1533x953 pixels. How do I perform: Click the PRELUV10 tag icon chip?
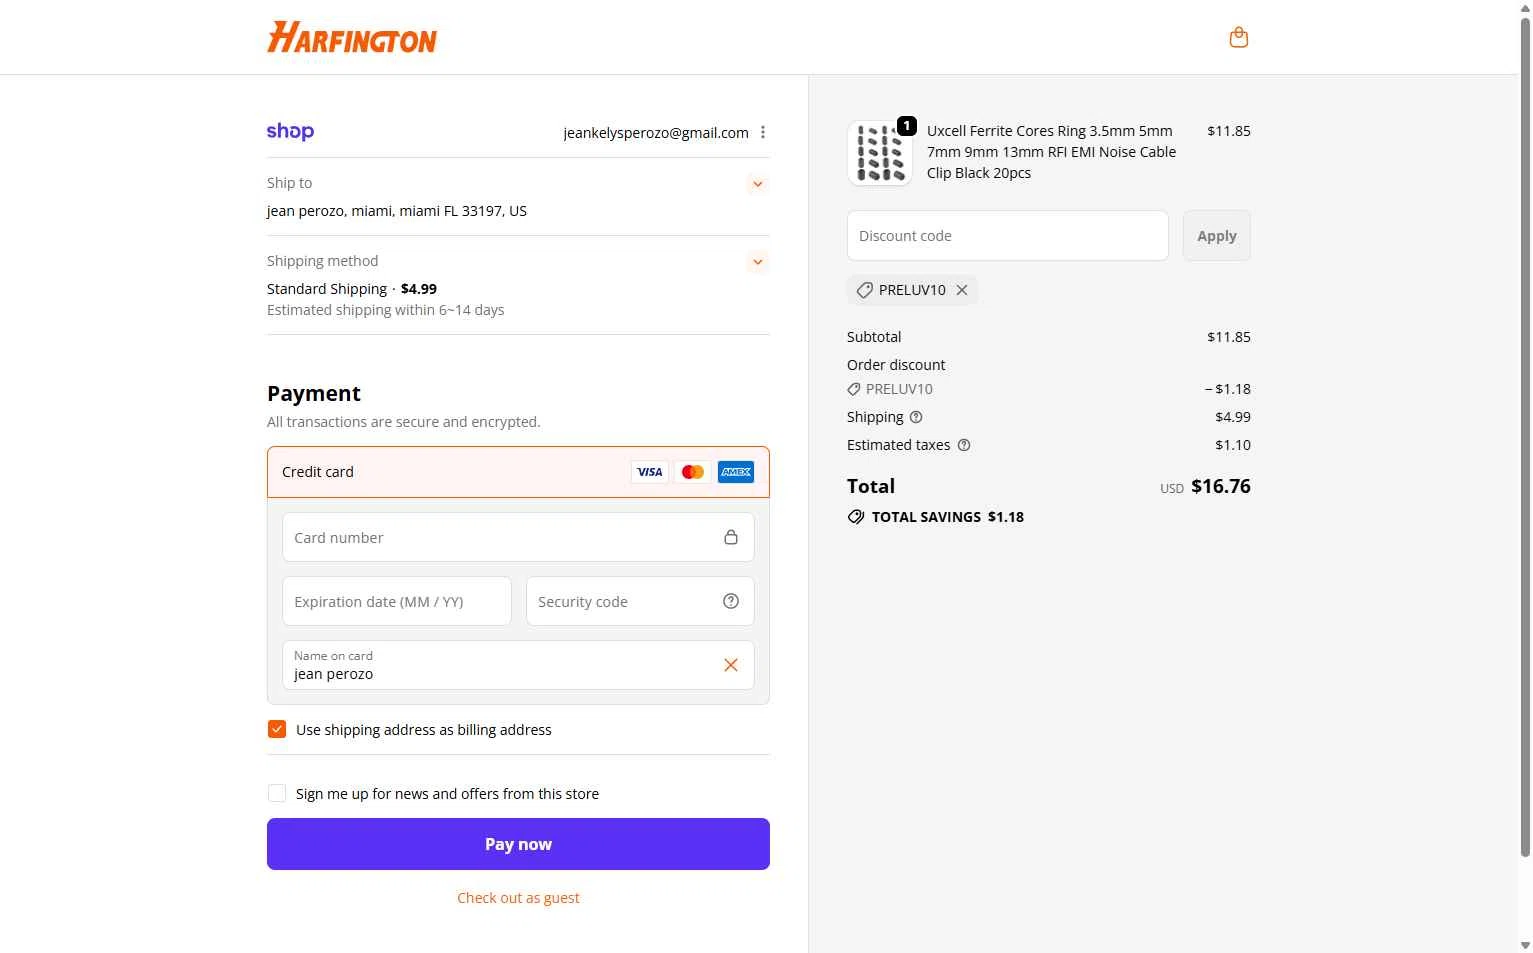(865, 290)
